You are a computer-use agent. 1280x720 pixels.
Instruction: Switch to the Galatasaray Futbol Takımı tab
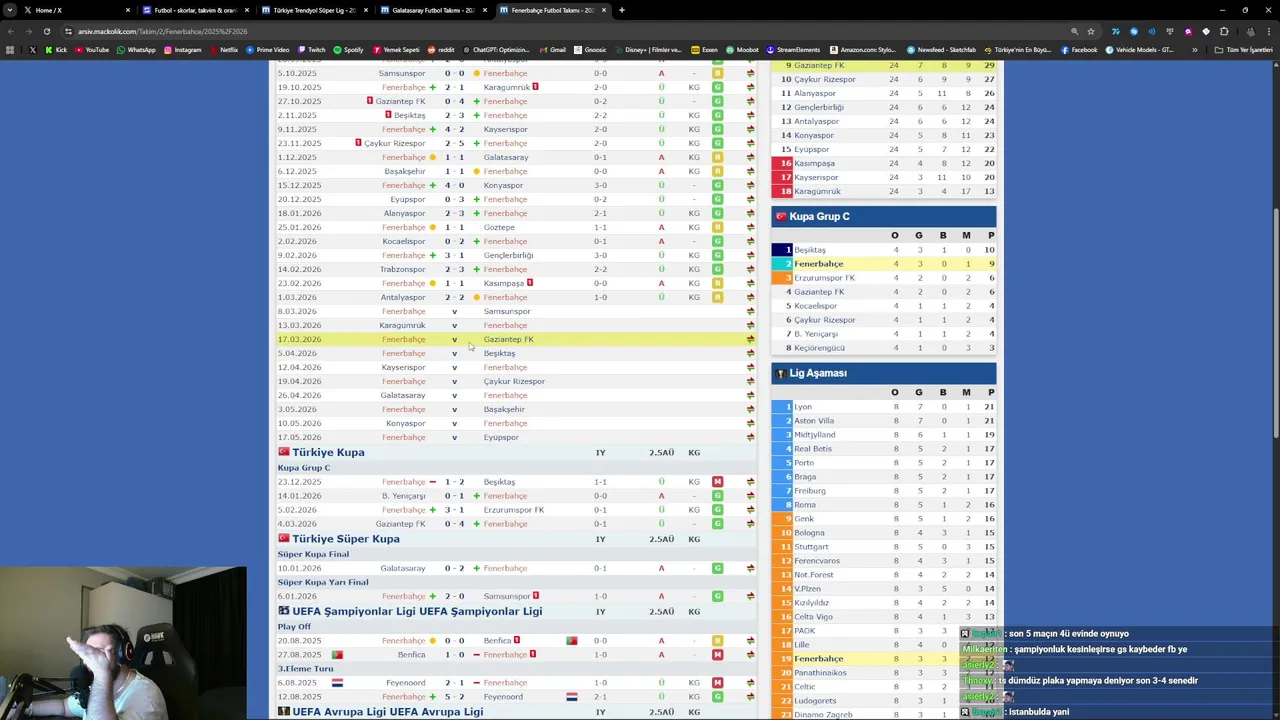[433, 10]
